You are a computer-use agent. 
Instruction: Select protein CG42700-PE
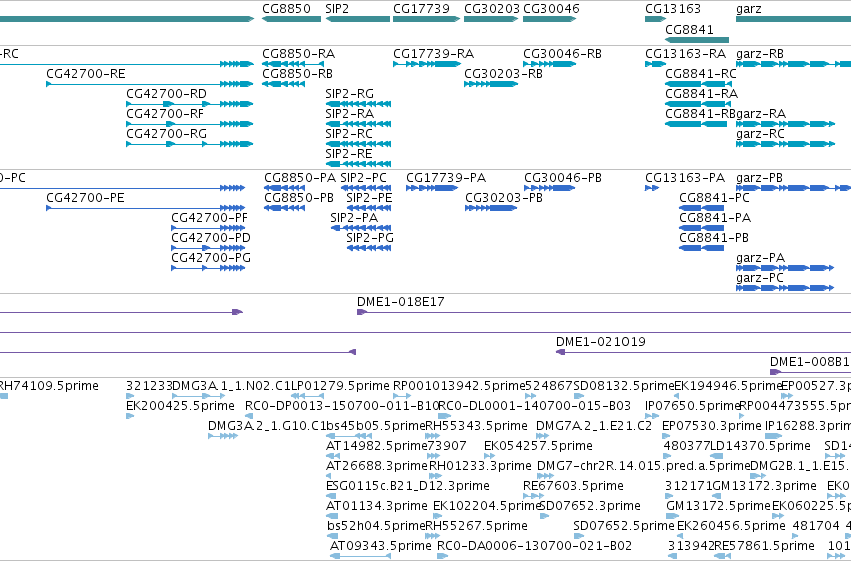point(145,208)
